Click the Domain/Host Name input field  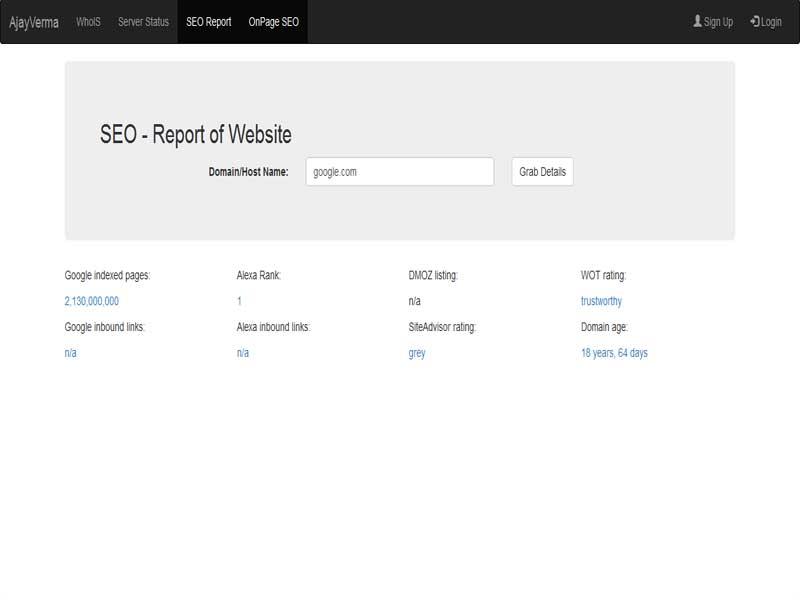point(400,172)
